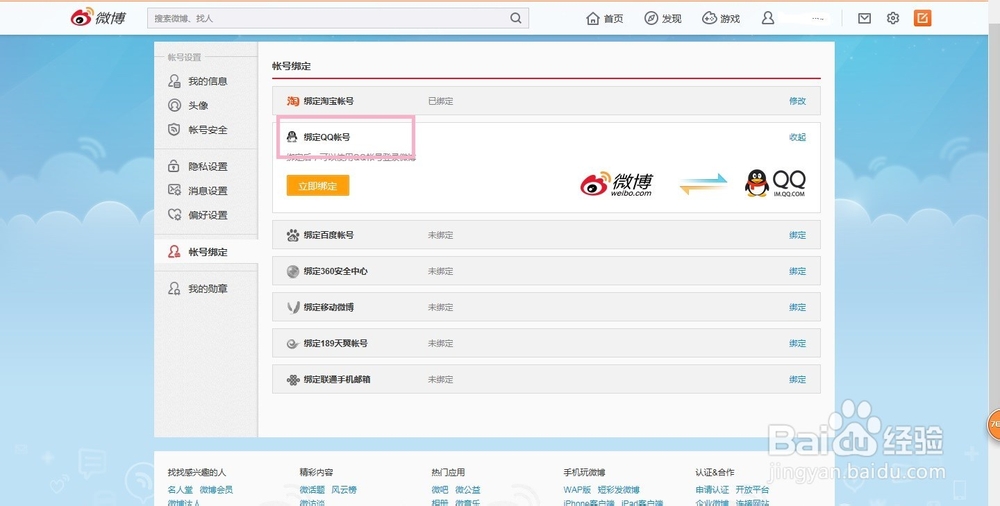The width and height of the screenshot is (1000, 506).
Task: Click 绑定移动微博 text
Action: tap(328, 307)
